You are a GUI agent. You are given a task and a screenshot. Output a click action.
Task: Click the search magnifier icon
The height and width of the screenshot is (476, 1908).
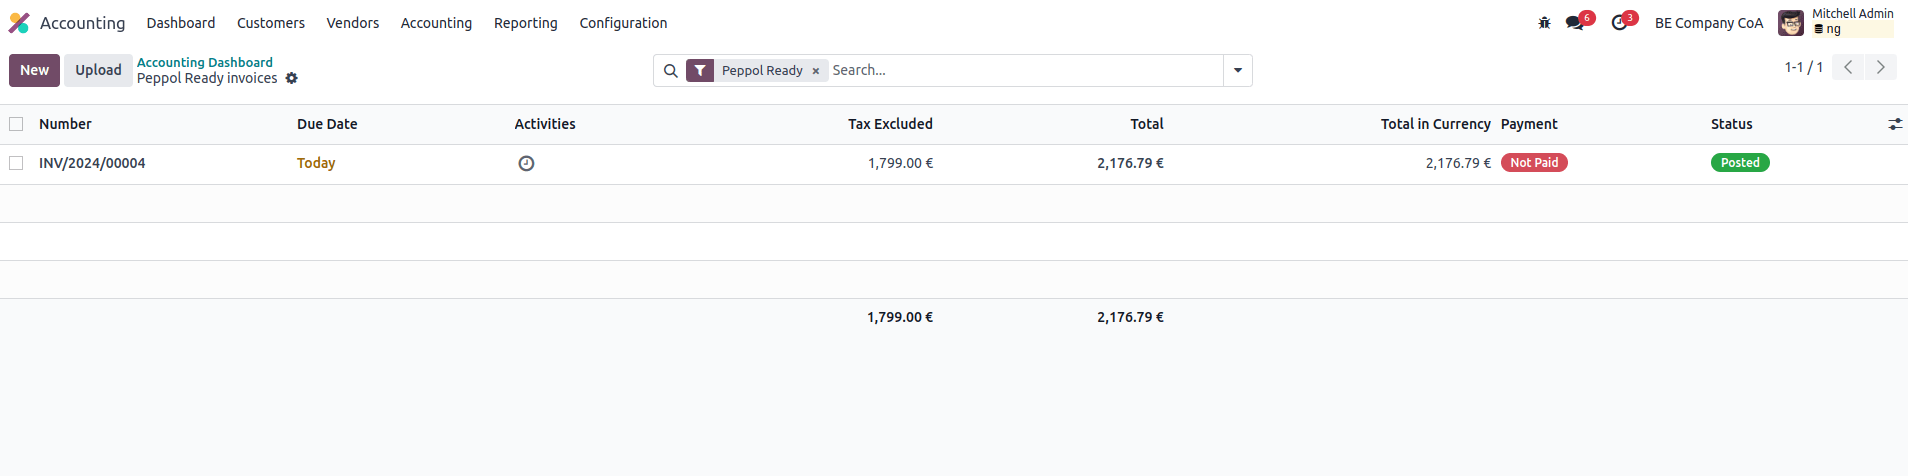(671, 71)
